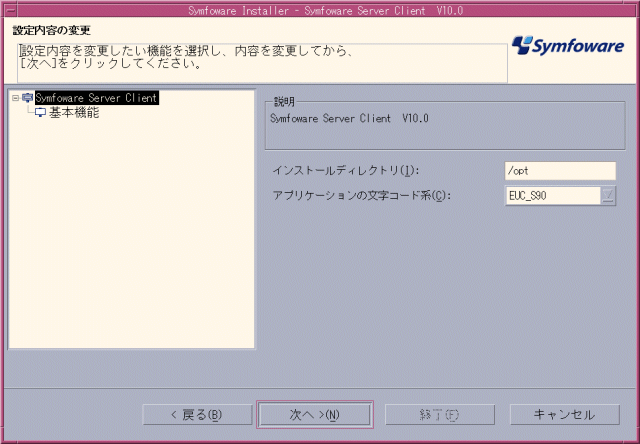
Task: Open the アプリケーションの文字コード系 dropdown arrow
Action: point(608,196)
